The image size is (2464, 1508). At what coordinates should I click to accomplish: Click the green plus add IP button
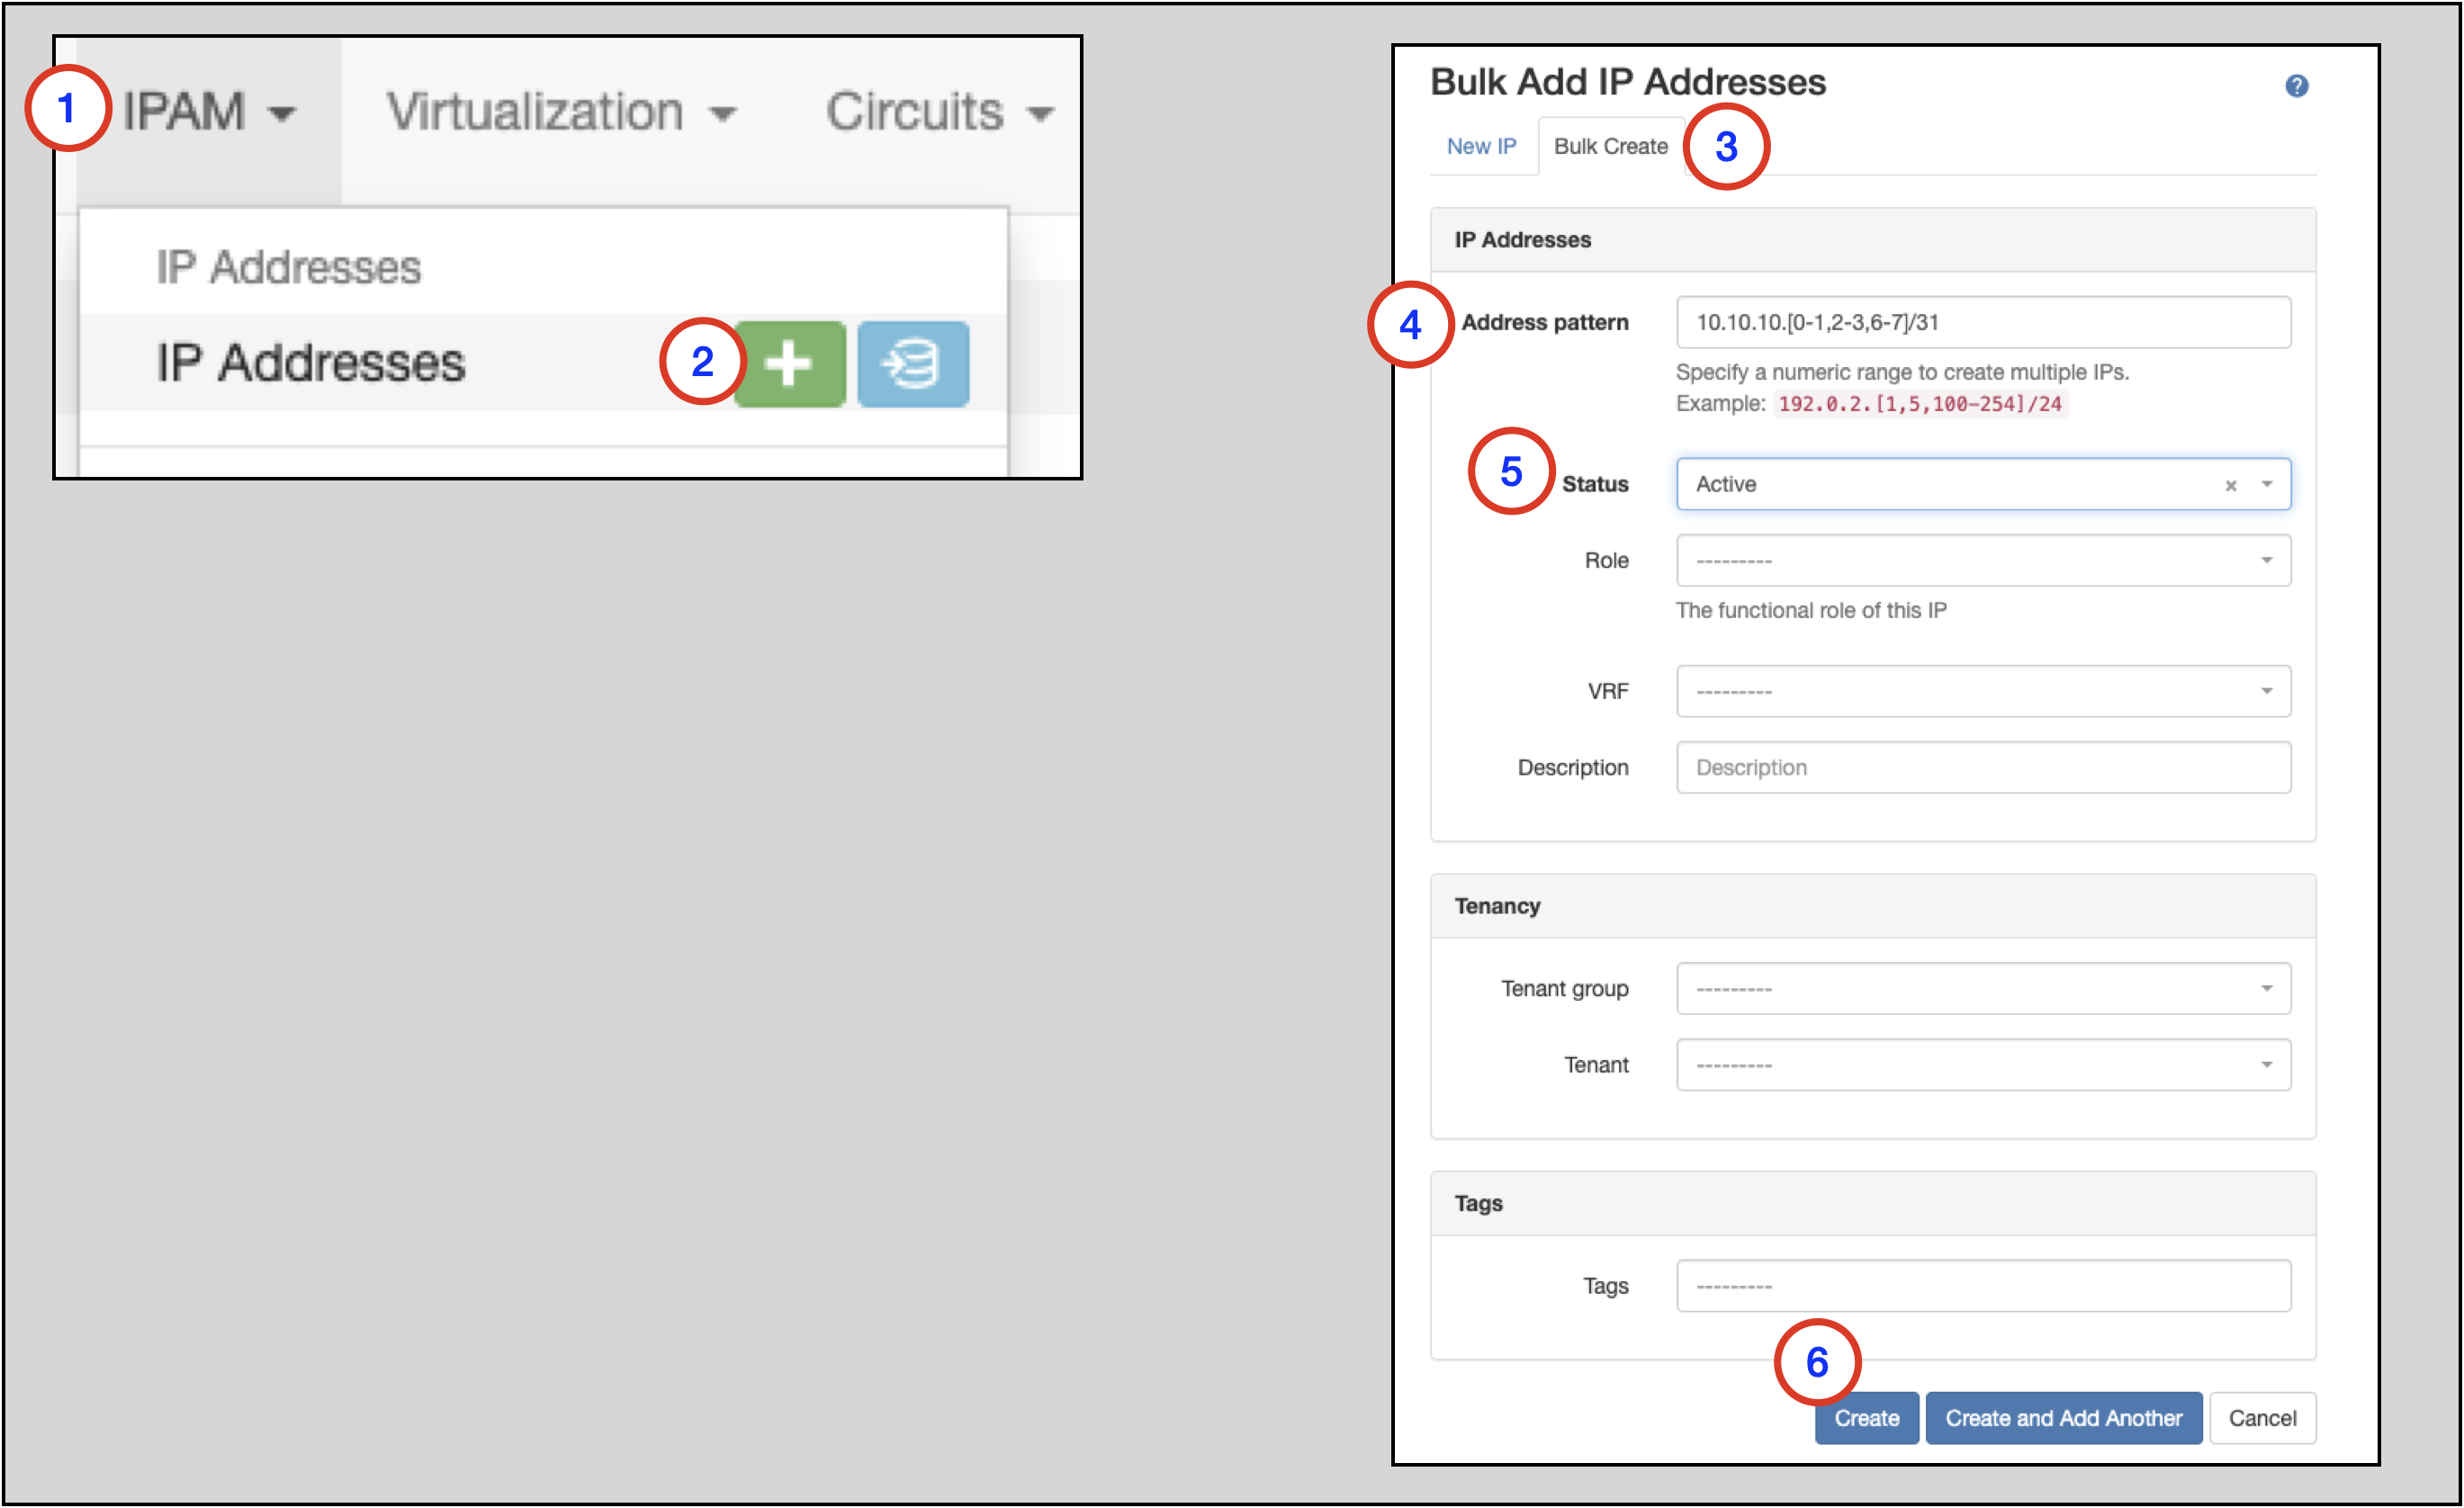789,364
